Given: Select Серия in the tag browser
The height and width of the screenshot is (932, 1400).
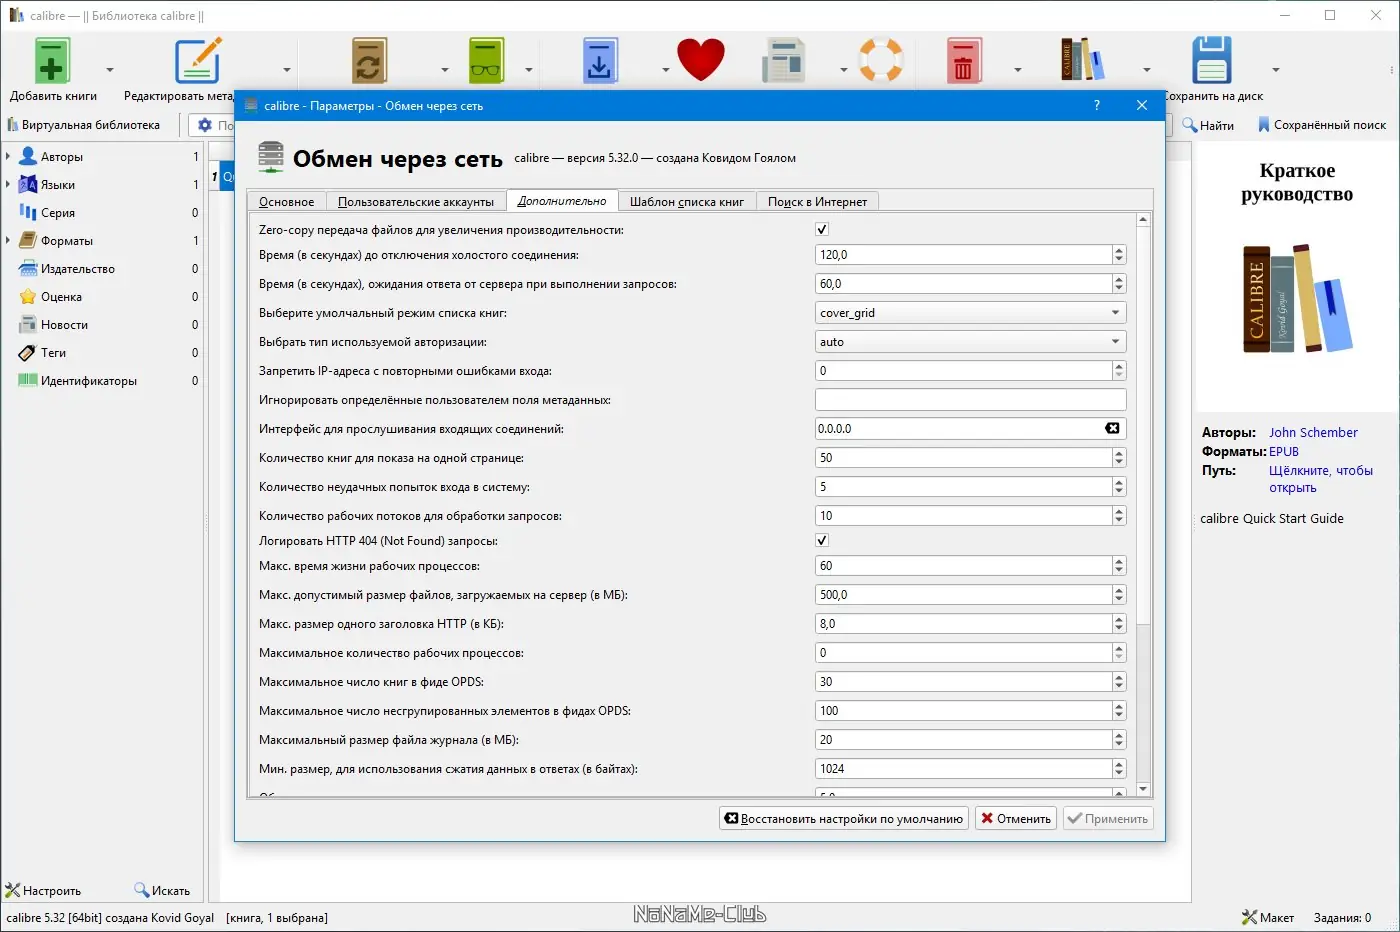Looking at the screenshot, I should tap(58, 213).
